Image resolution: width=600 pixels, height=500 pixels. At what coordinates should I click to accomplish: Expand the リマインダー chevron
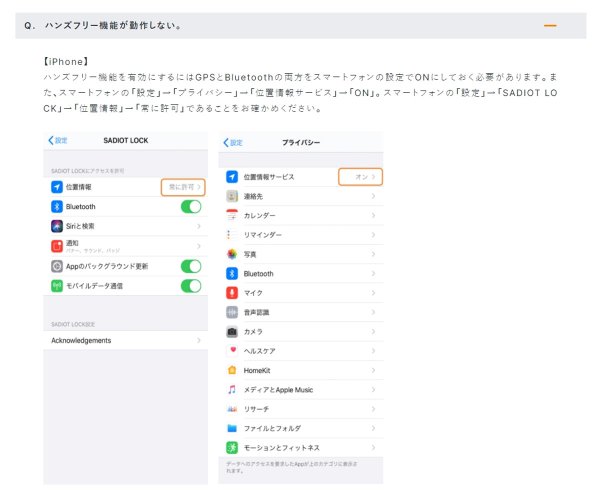(x=373, y=235)
